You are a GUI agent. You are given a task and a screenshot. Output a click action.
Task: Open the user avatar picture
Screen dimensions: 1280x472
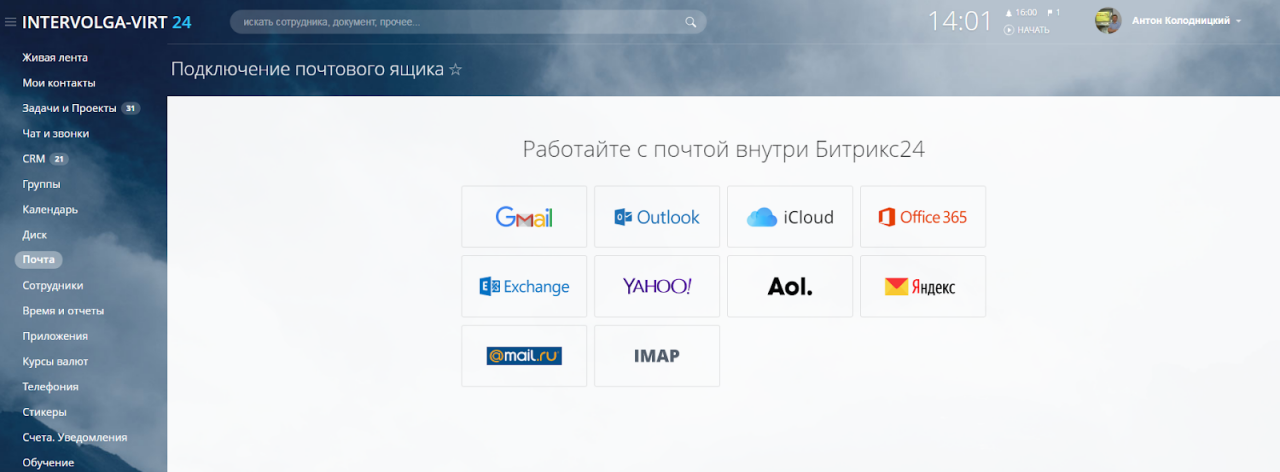(x=1108, y=21)
